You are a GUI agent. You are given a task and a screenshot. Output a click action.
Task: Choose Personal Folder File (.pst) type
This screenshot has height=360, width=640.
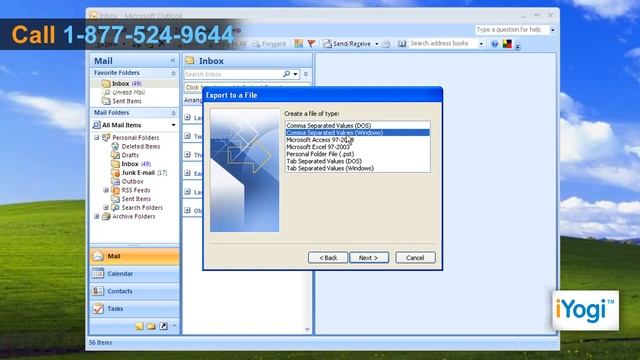point(358,154)
